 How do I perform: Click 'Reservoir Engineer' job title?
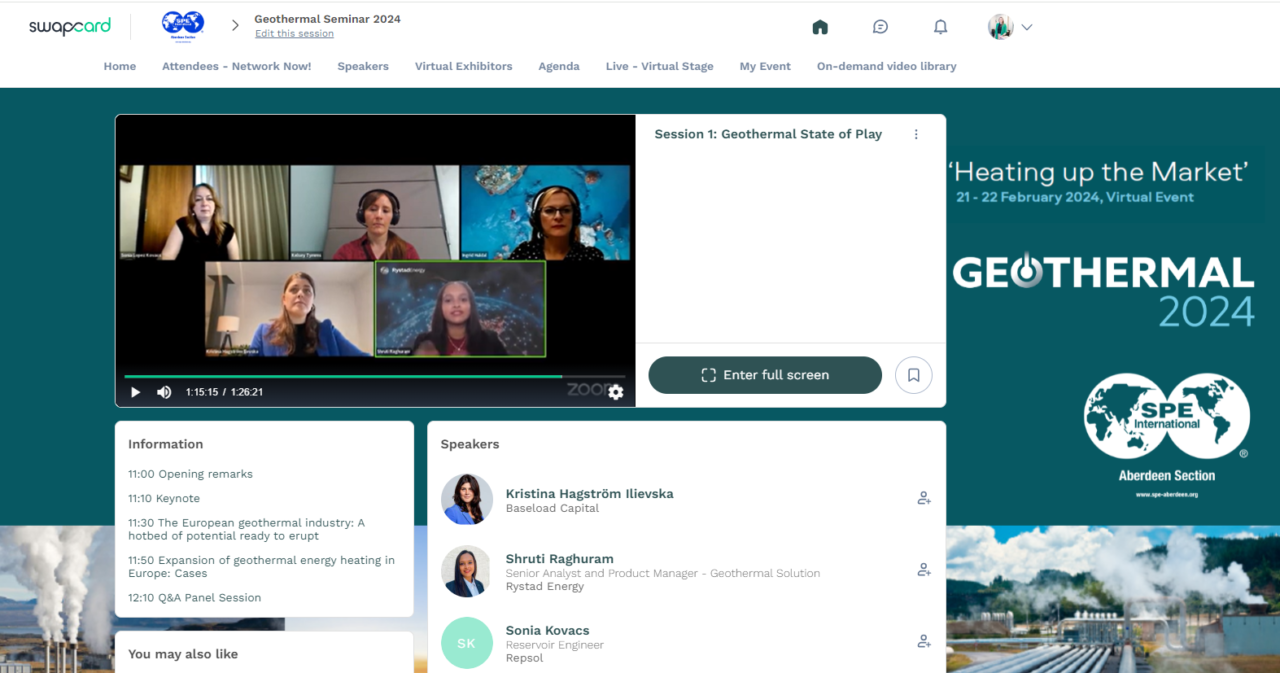click(555, 645)
